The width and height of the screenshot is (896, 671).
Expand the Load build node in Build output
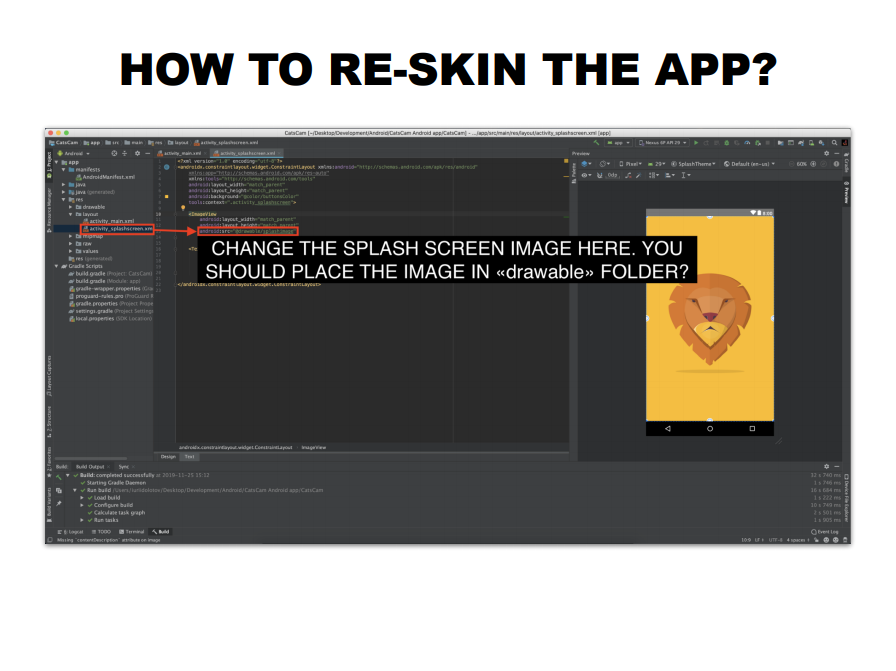[x=82, y=498]
